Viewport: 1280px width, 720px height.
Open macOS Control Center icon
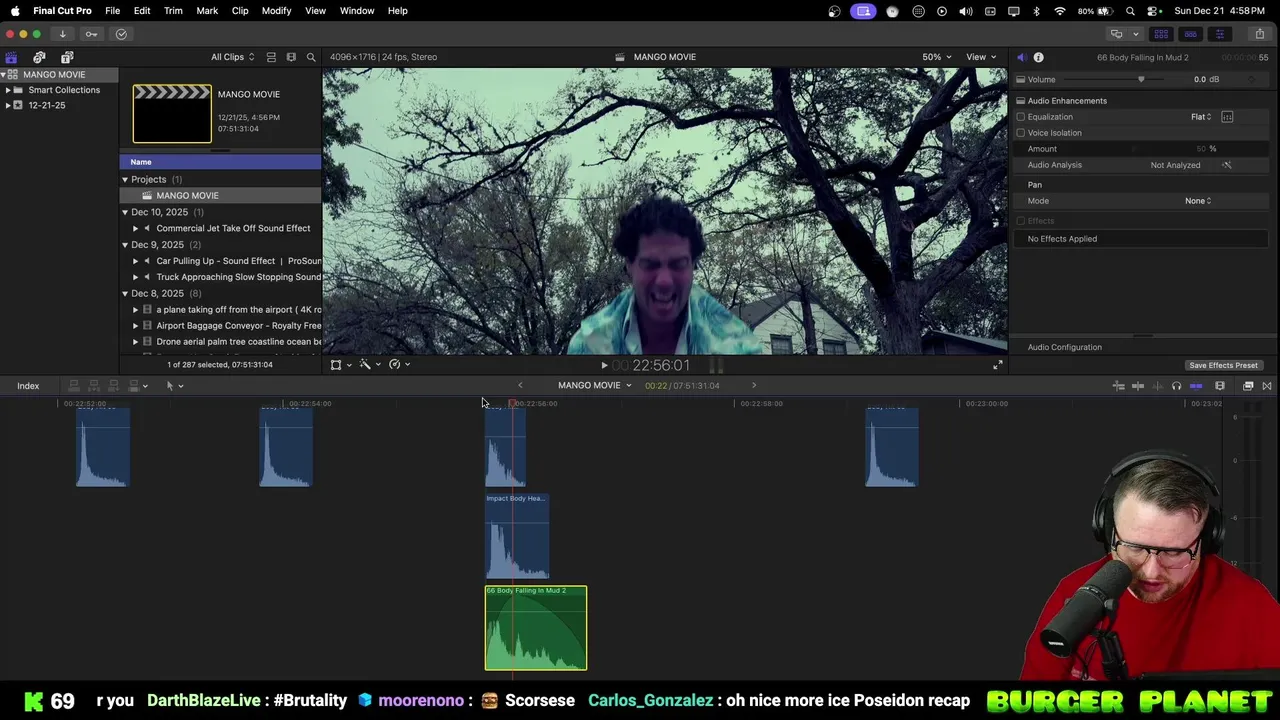tap(1153, 11)
